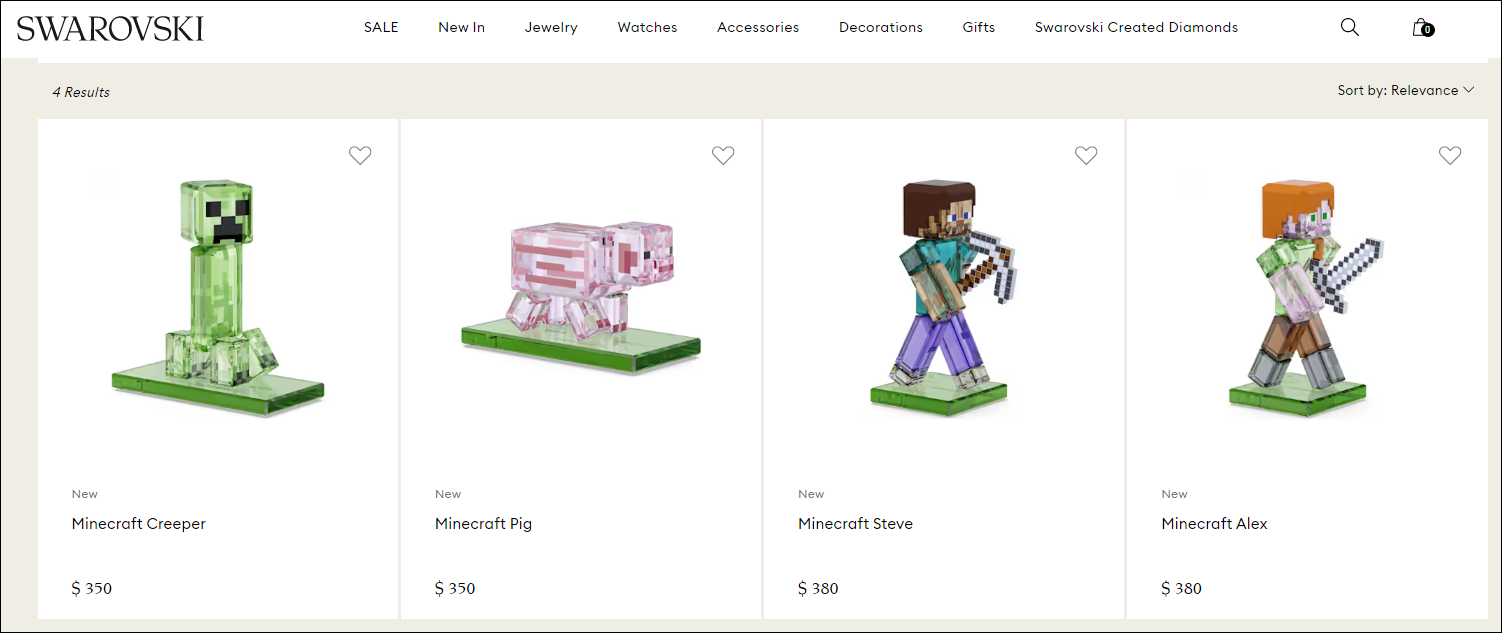
Task: Go to Swarovski Created Diamonds
Action: (x=1136, y=27)
